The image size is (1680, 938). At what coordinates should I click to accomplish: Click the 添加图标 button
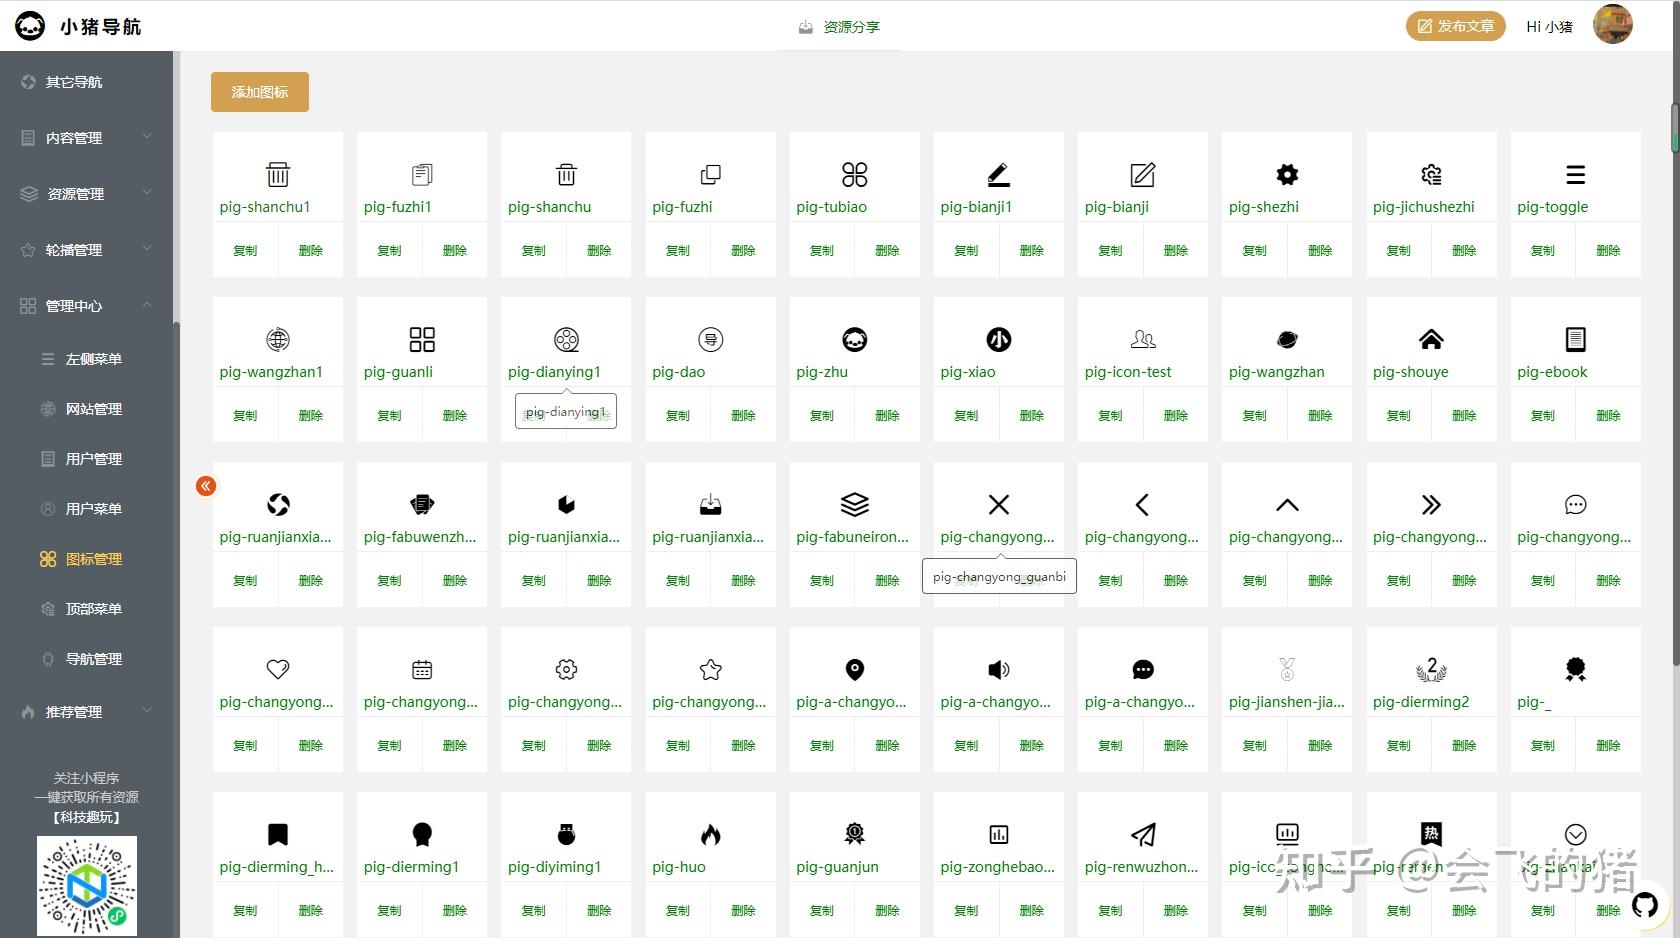pyautogui.click(x=260, y=92)
